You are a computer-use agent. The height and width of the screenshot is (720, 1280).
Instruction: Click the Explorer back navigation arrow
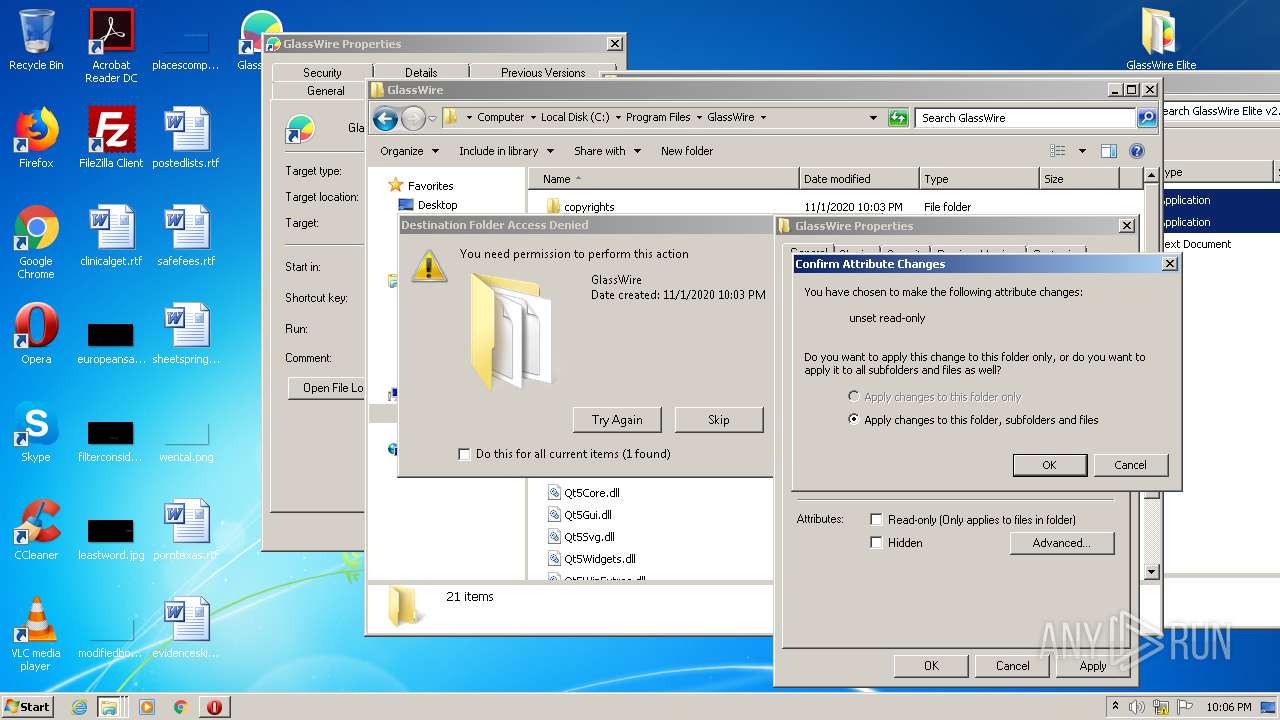click(x=385, y=119)
